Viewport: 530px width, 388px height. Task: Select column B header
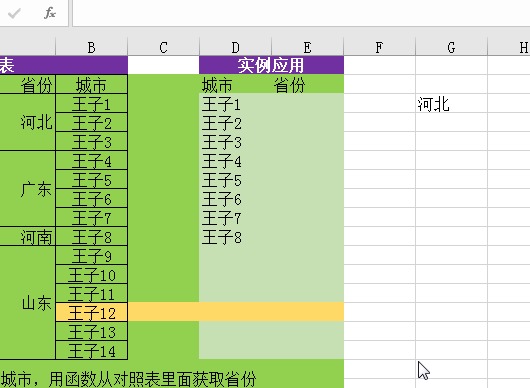(91, 47)
